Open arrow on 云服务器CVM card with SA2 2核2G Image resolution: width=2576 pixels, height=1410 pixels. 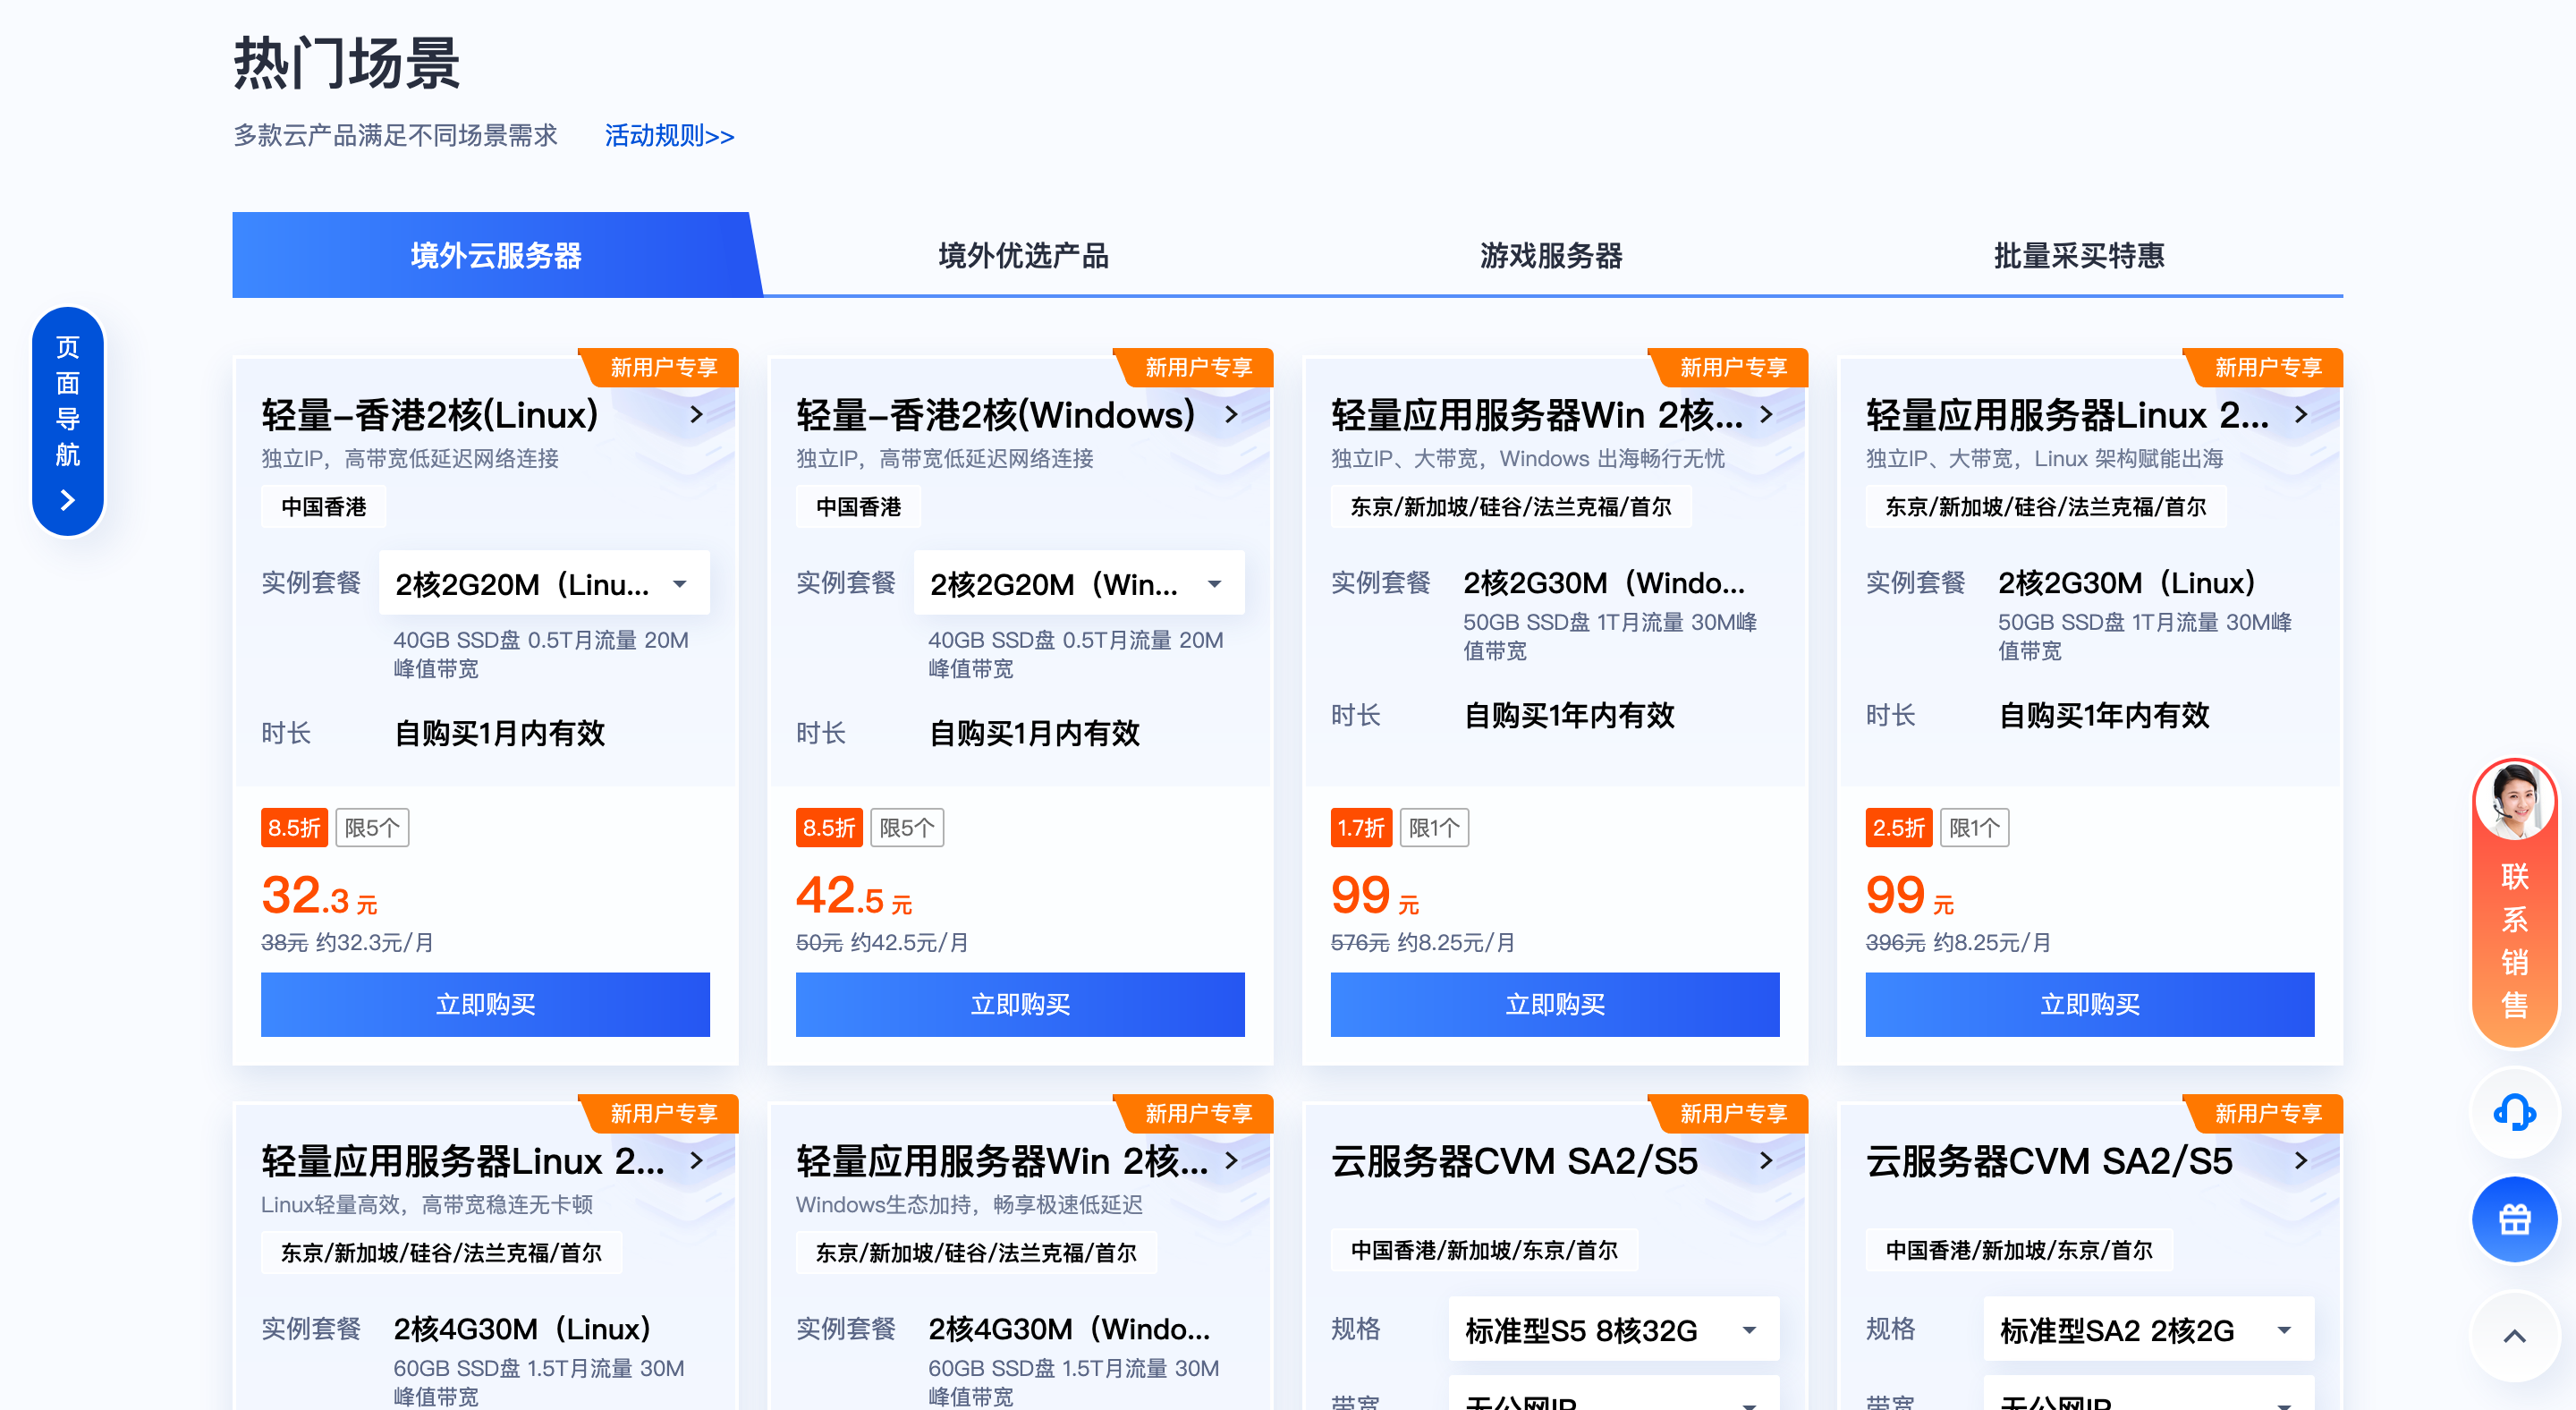(2301, 1160)
